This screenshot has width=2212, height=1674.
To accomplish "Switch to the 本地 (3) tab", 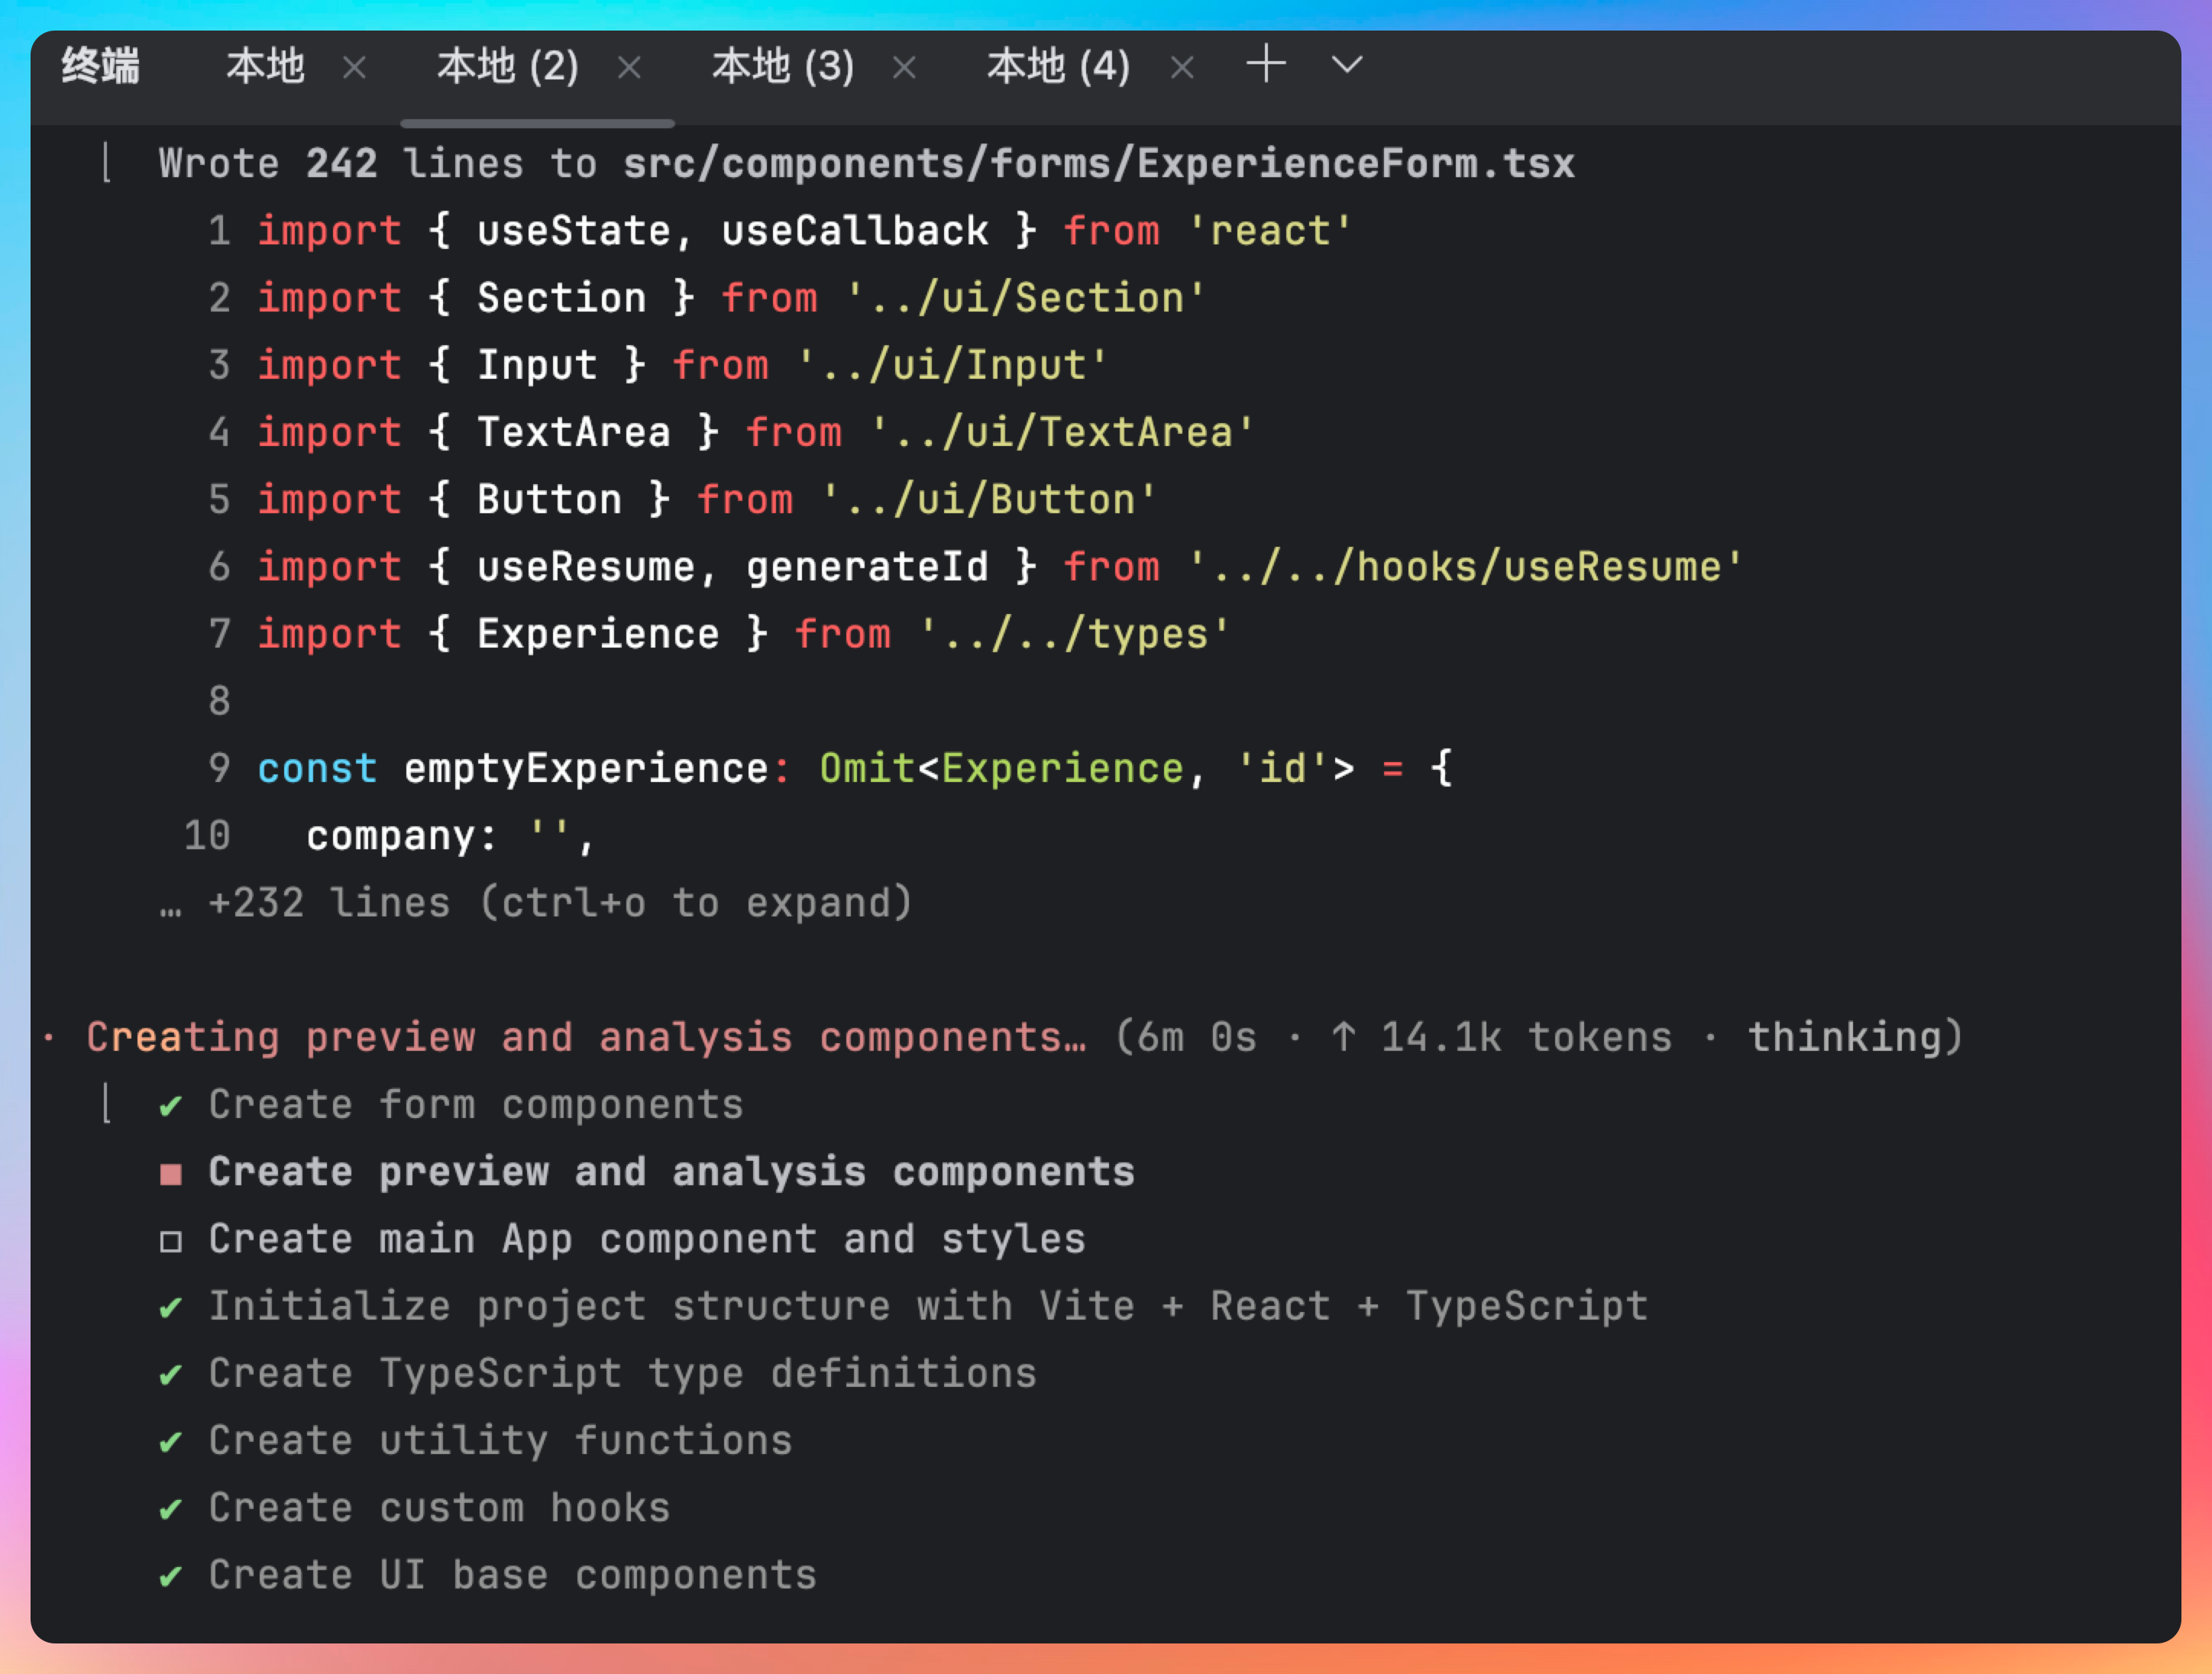I will tap(783, 67).
